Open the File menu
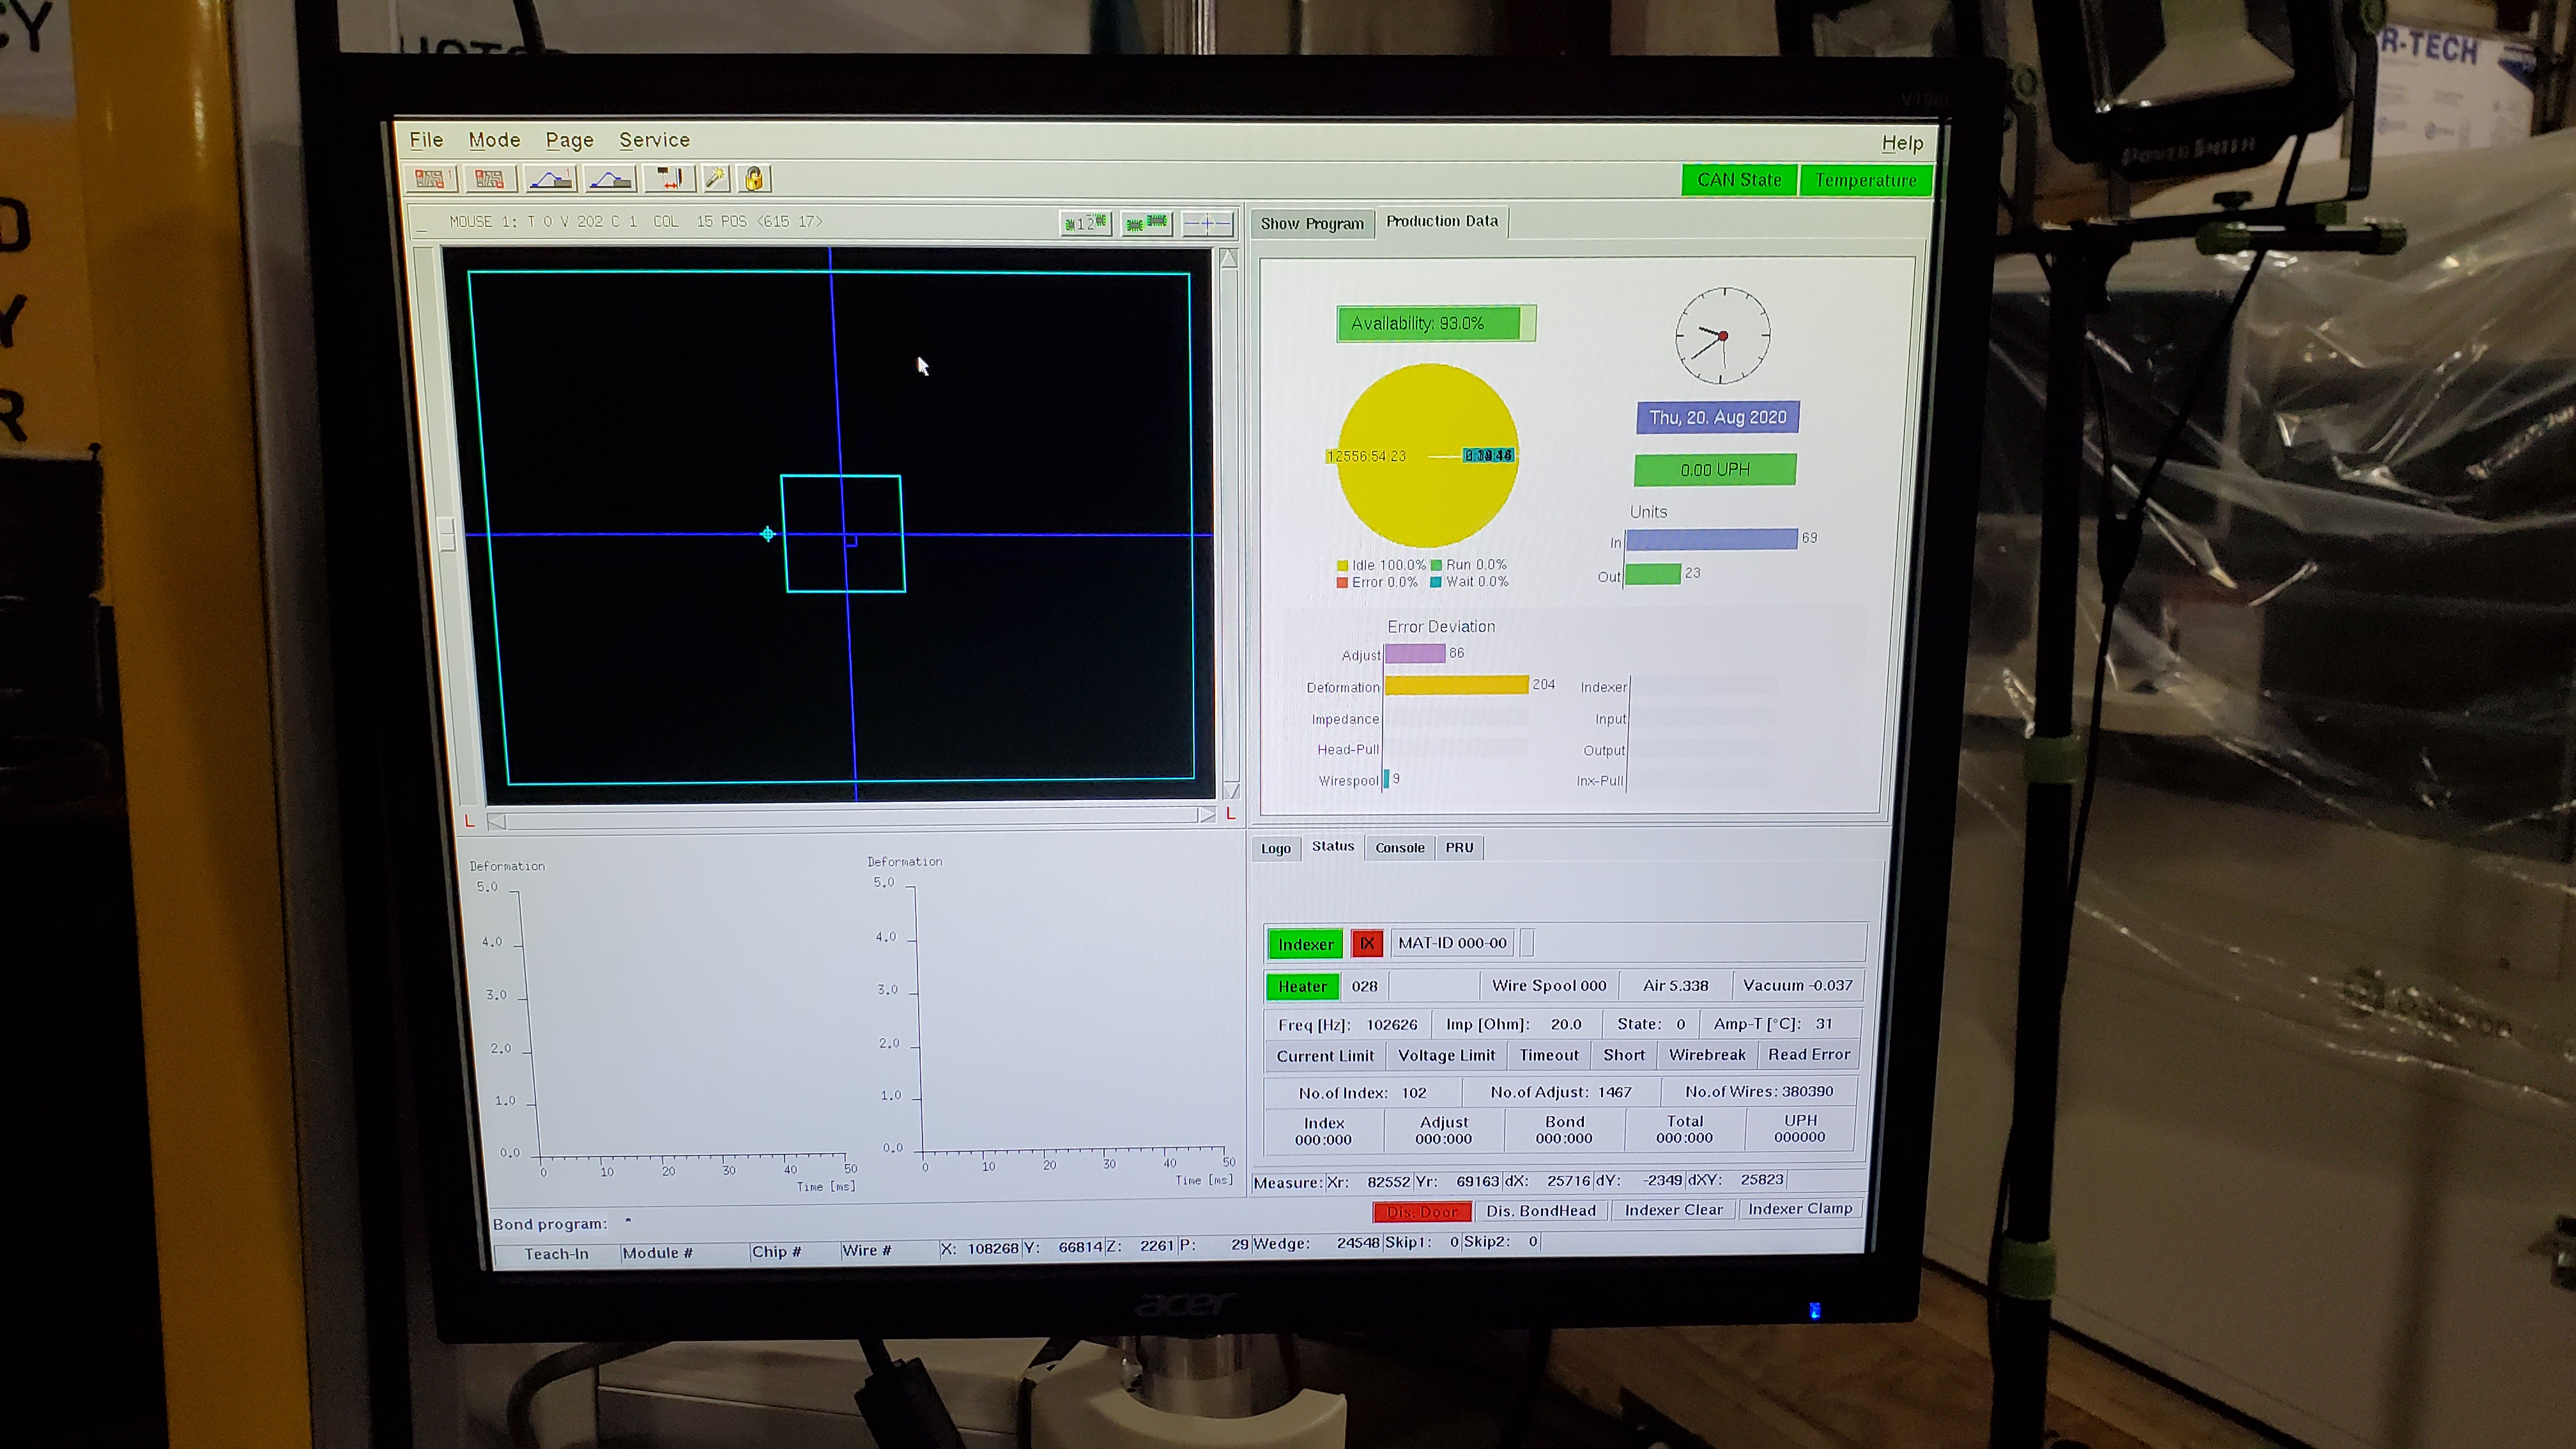The image size is (2576, 1449). point(426,140)
